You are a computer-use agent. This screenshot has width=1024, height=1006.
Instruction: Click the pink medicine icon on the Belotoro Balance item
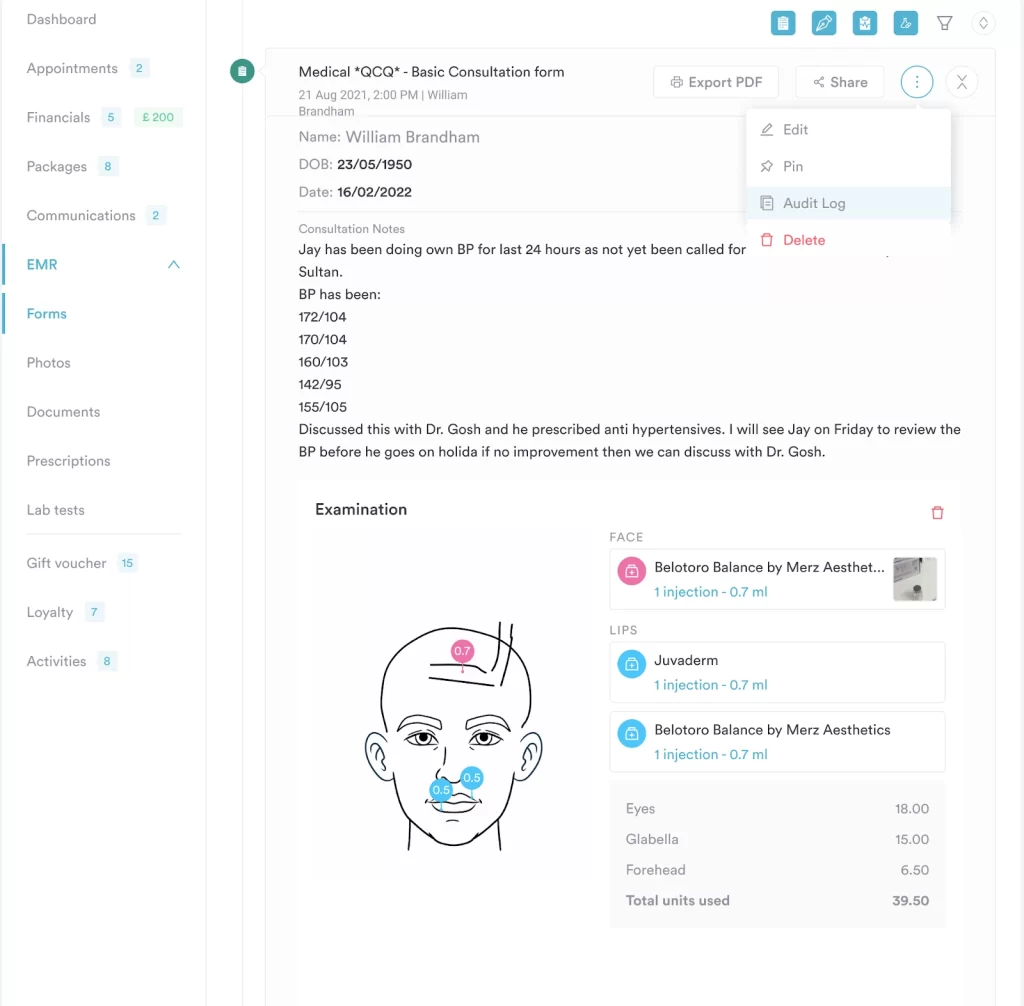[x=631, y=571]
